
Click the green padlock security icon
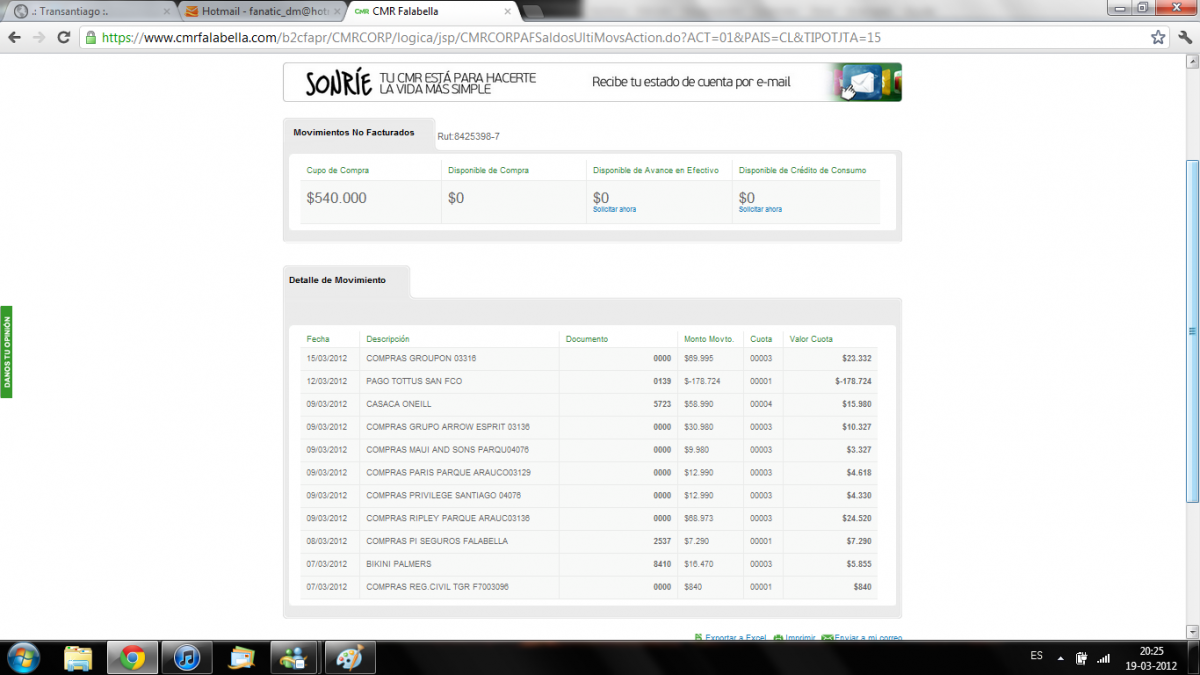click(91, 37)
